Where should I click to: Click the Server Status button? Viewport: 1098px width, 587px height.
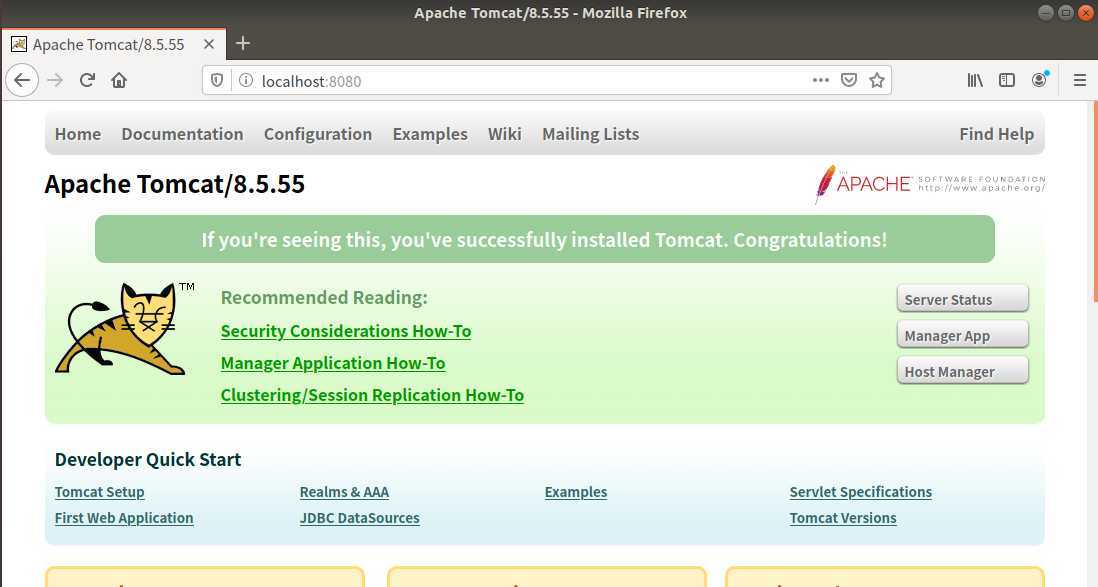click(962, 299)
